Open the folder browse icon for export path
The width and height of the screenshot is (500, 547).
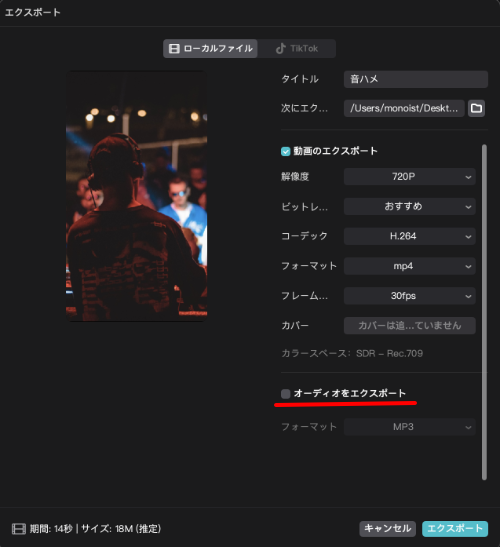[476, 108]
